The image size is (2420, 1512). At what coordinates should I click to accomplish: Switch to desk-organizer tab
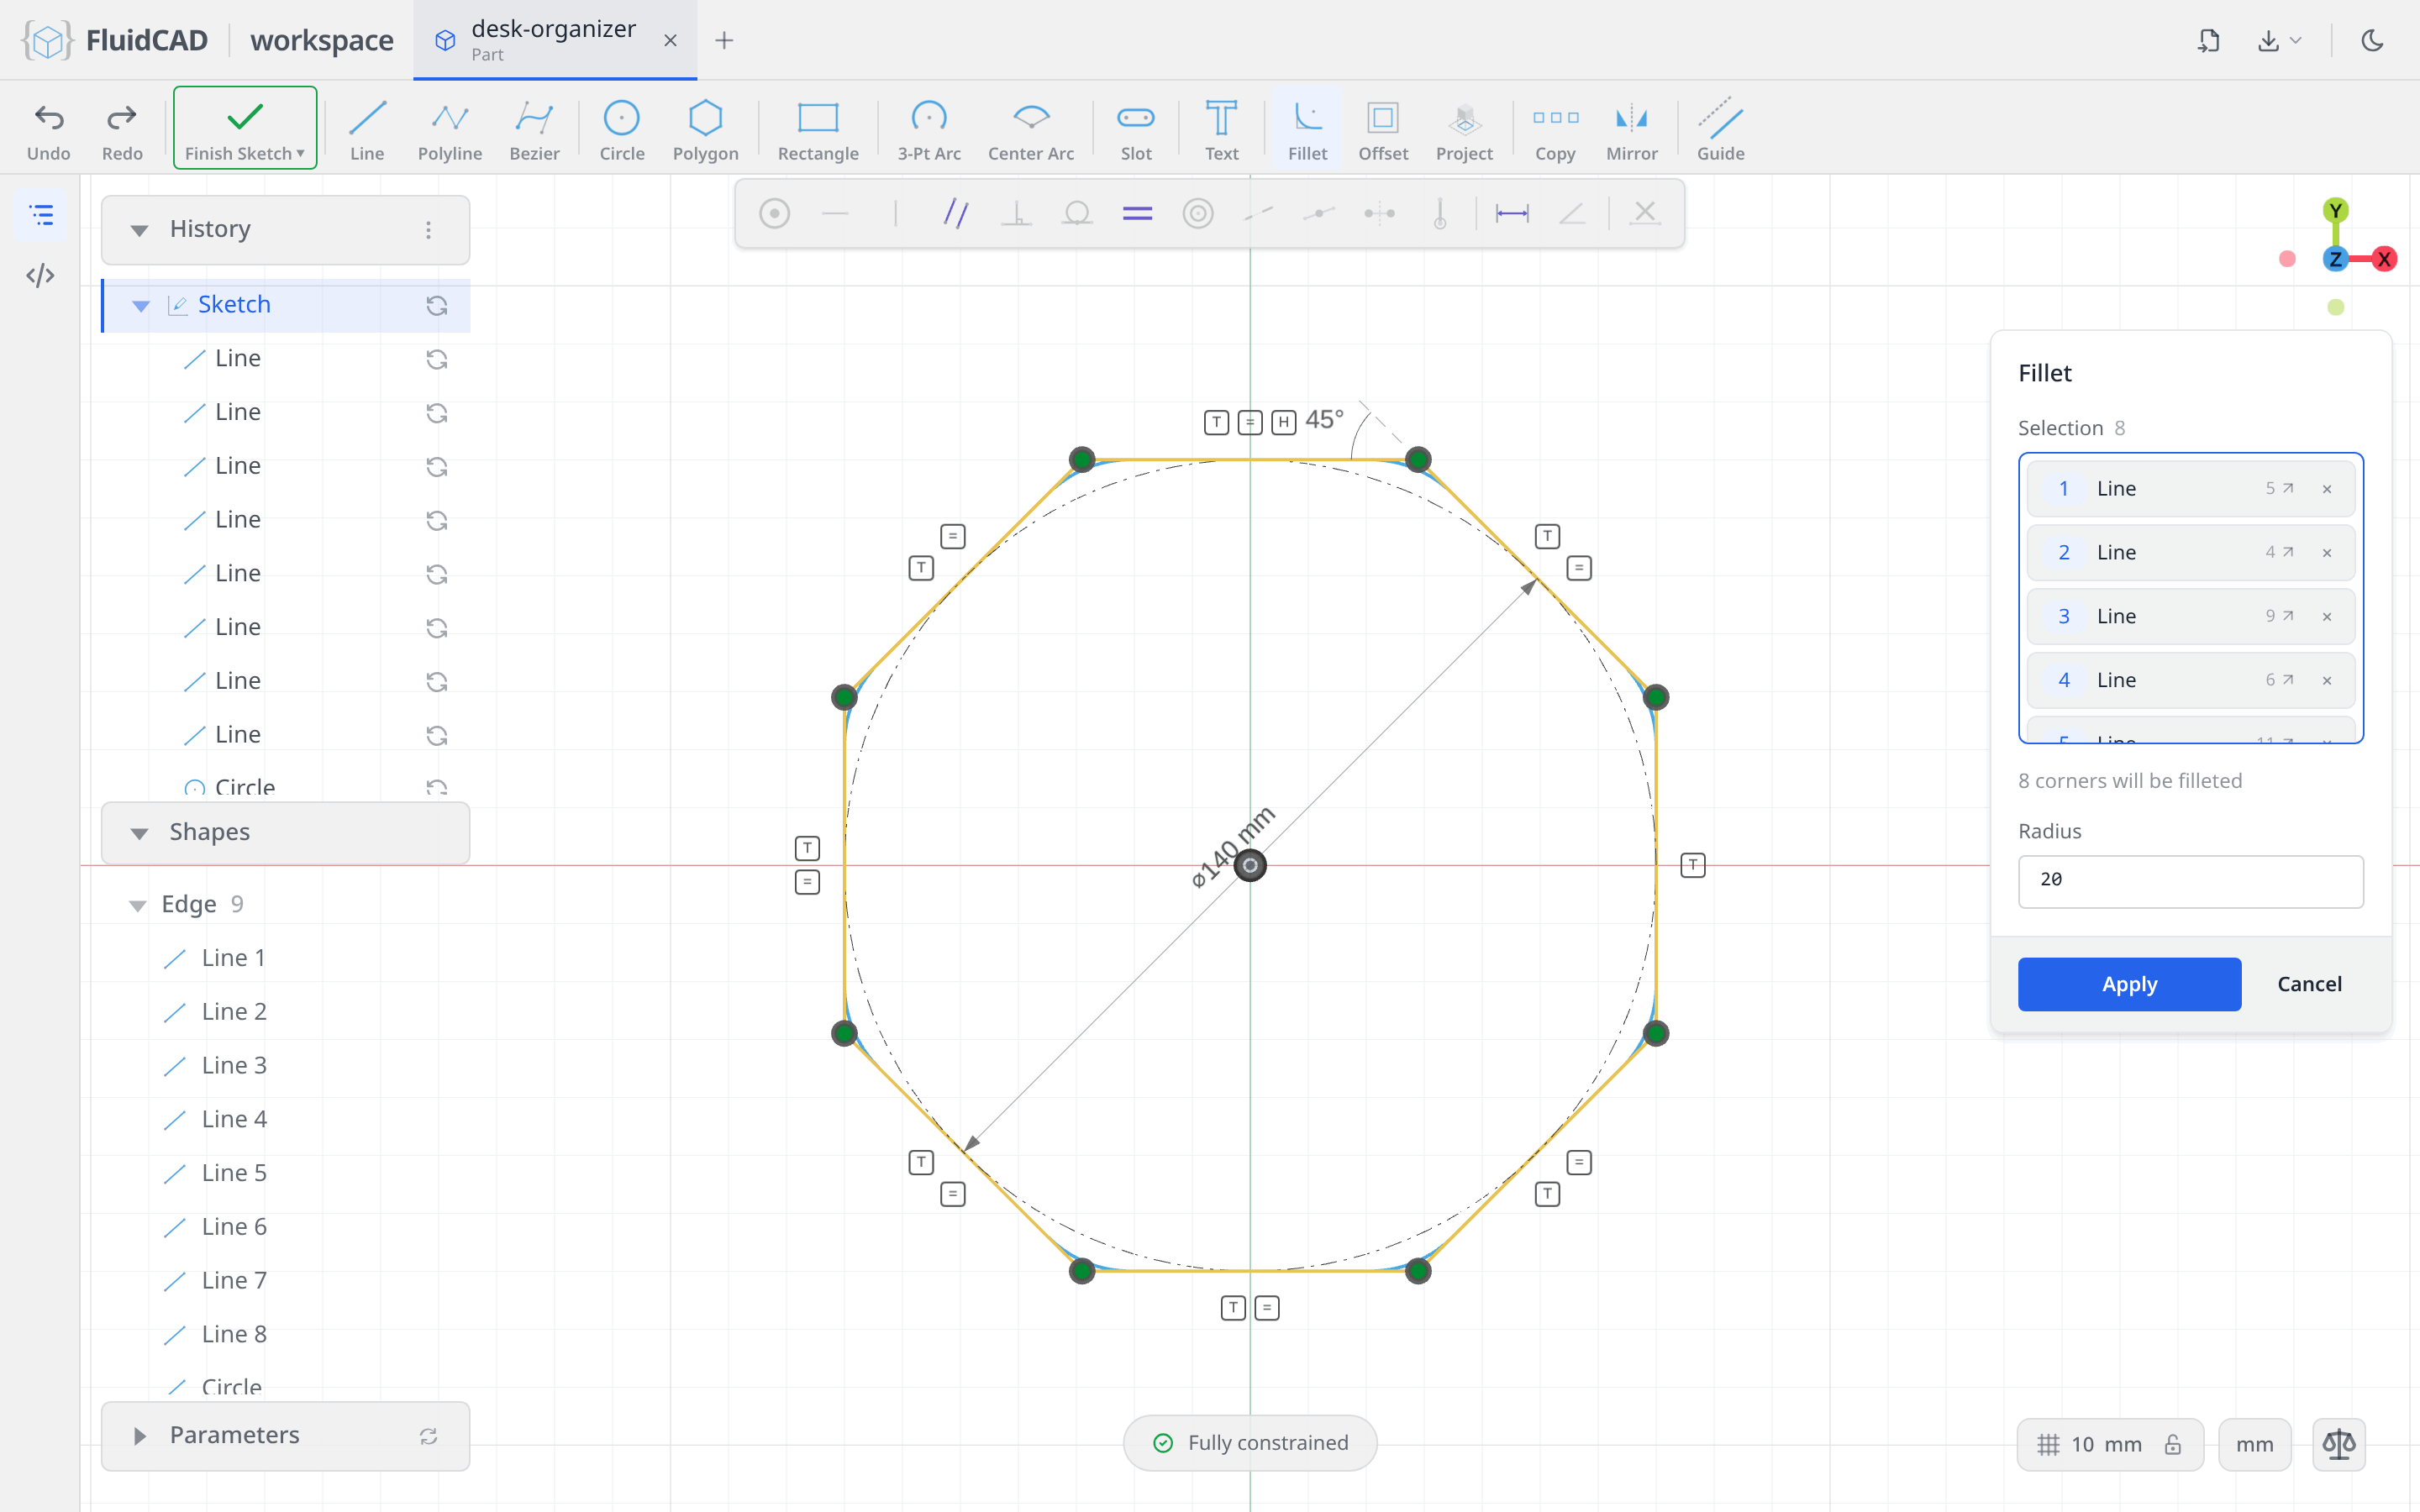pos(554,40)
